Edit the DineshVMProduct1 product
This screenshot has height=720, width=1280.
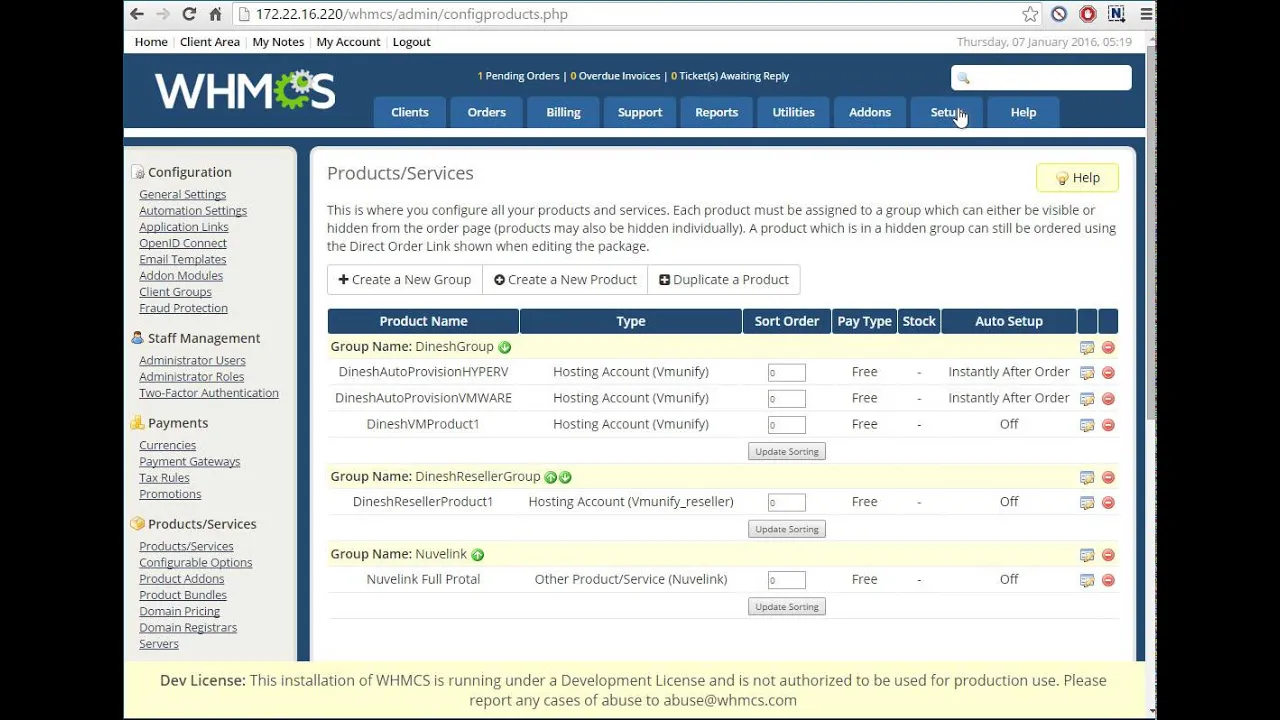tap(1087, 425)
